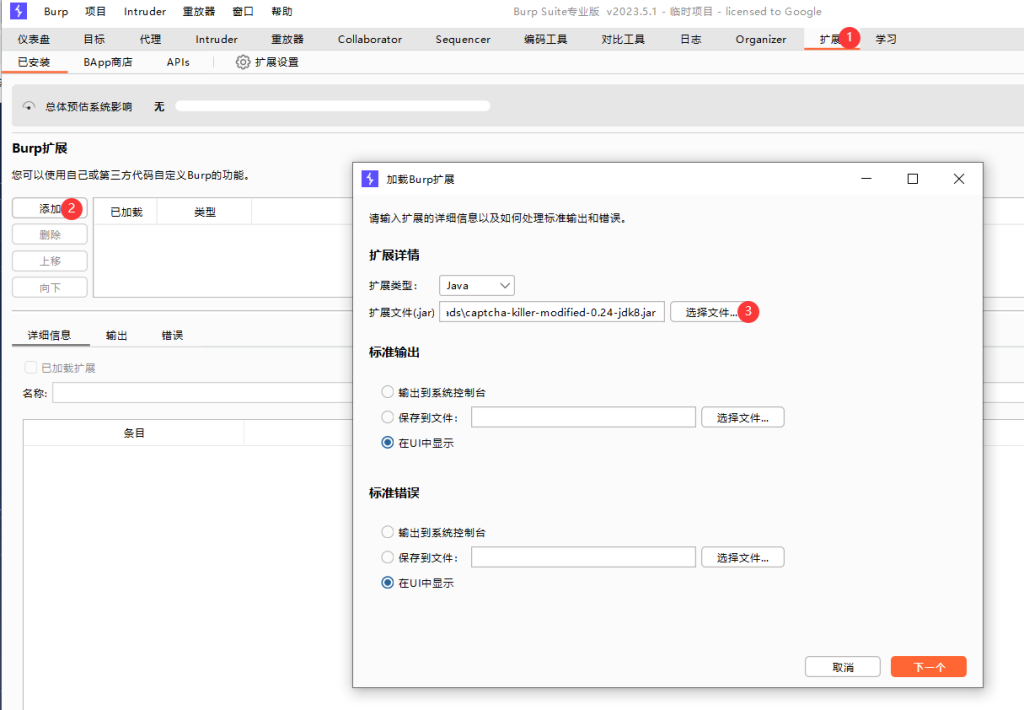Switch to the 仪表盘 tab

[x=34, y=39]
